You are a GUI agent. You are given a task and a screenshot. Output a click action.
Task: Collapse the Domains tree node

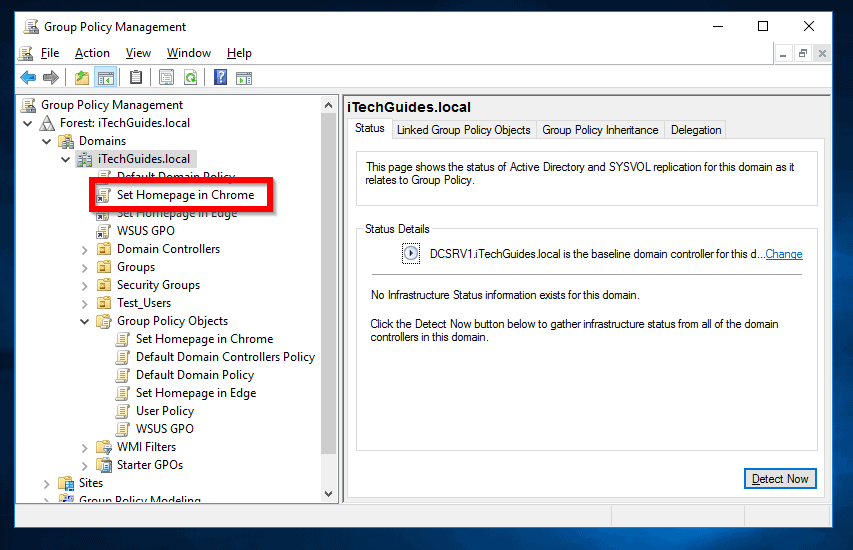[47, 141]
